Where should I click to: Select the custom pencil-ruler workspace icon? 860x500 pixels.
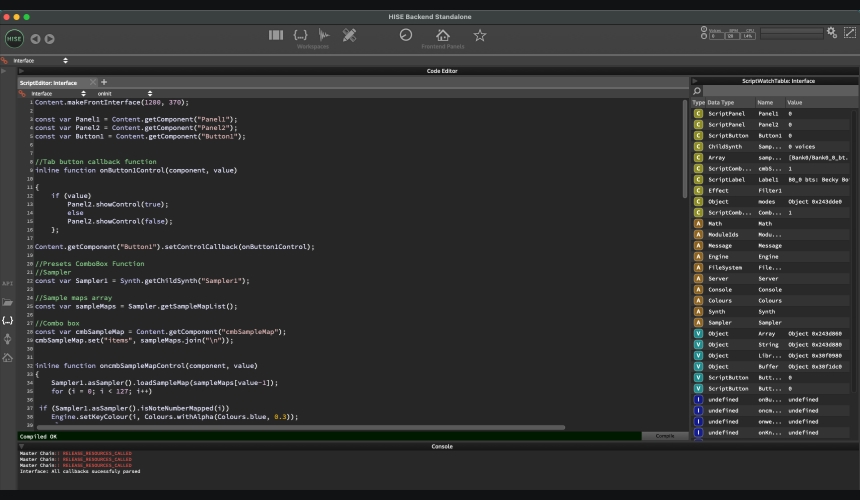coord(349,35)
